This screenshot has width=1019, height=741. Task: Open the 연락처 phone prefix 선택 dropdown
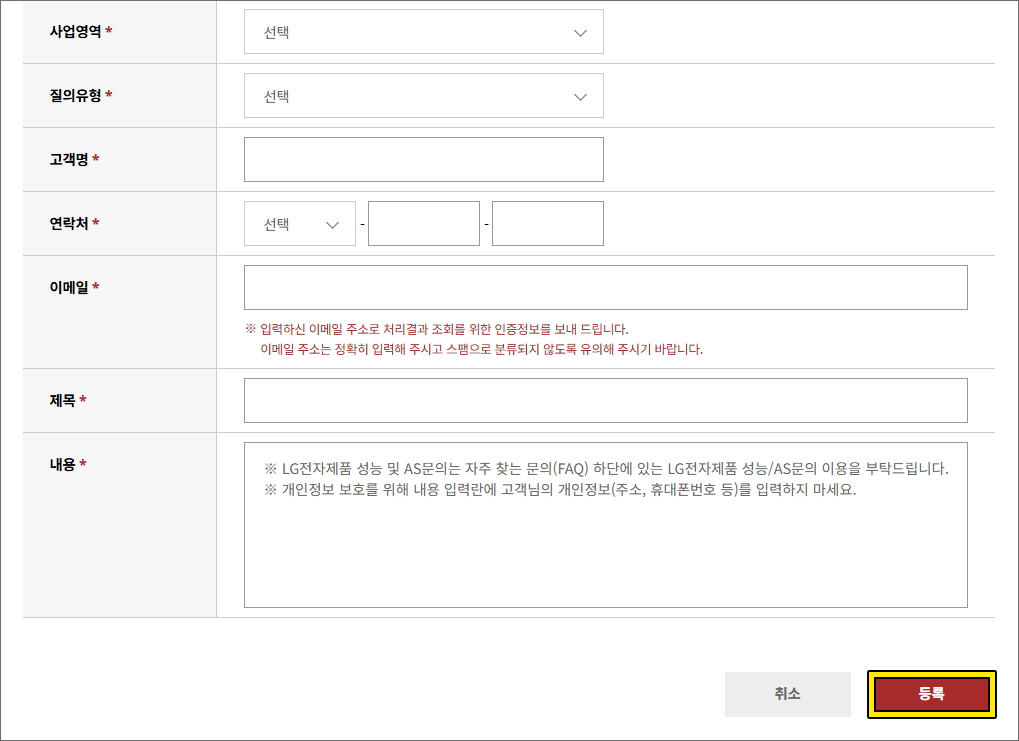(x=299, y=224)
